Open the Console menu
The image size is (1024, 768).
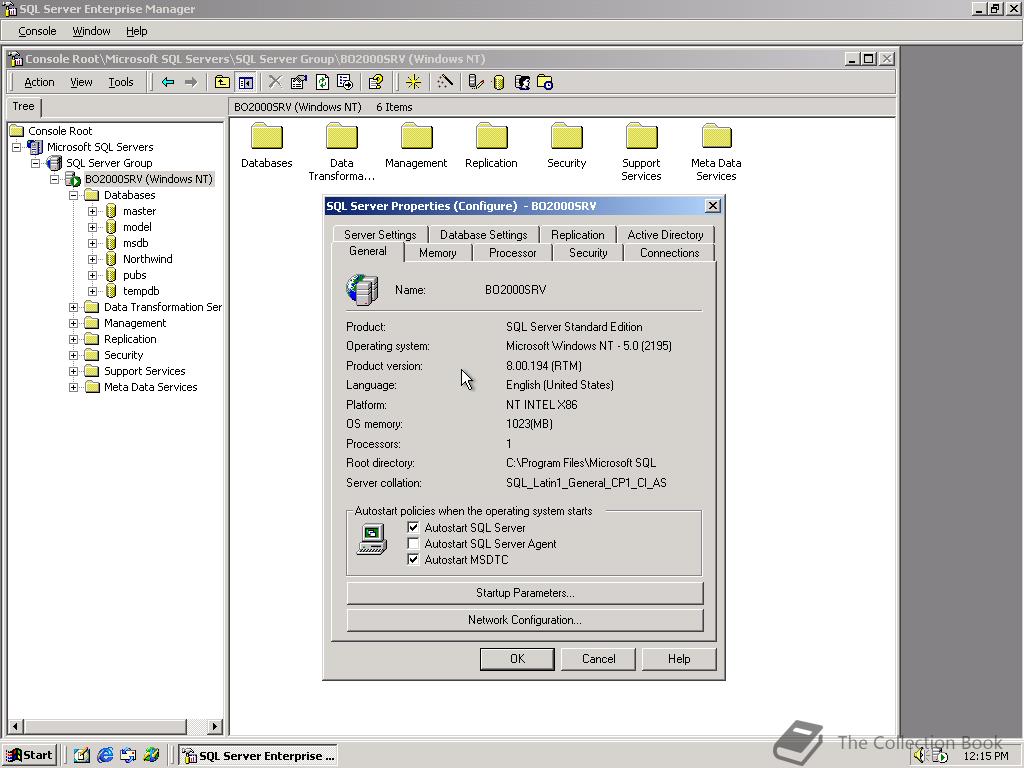point(37,31)
